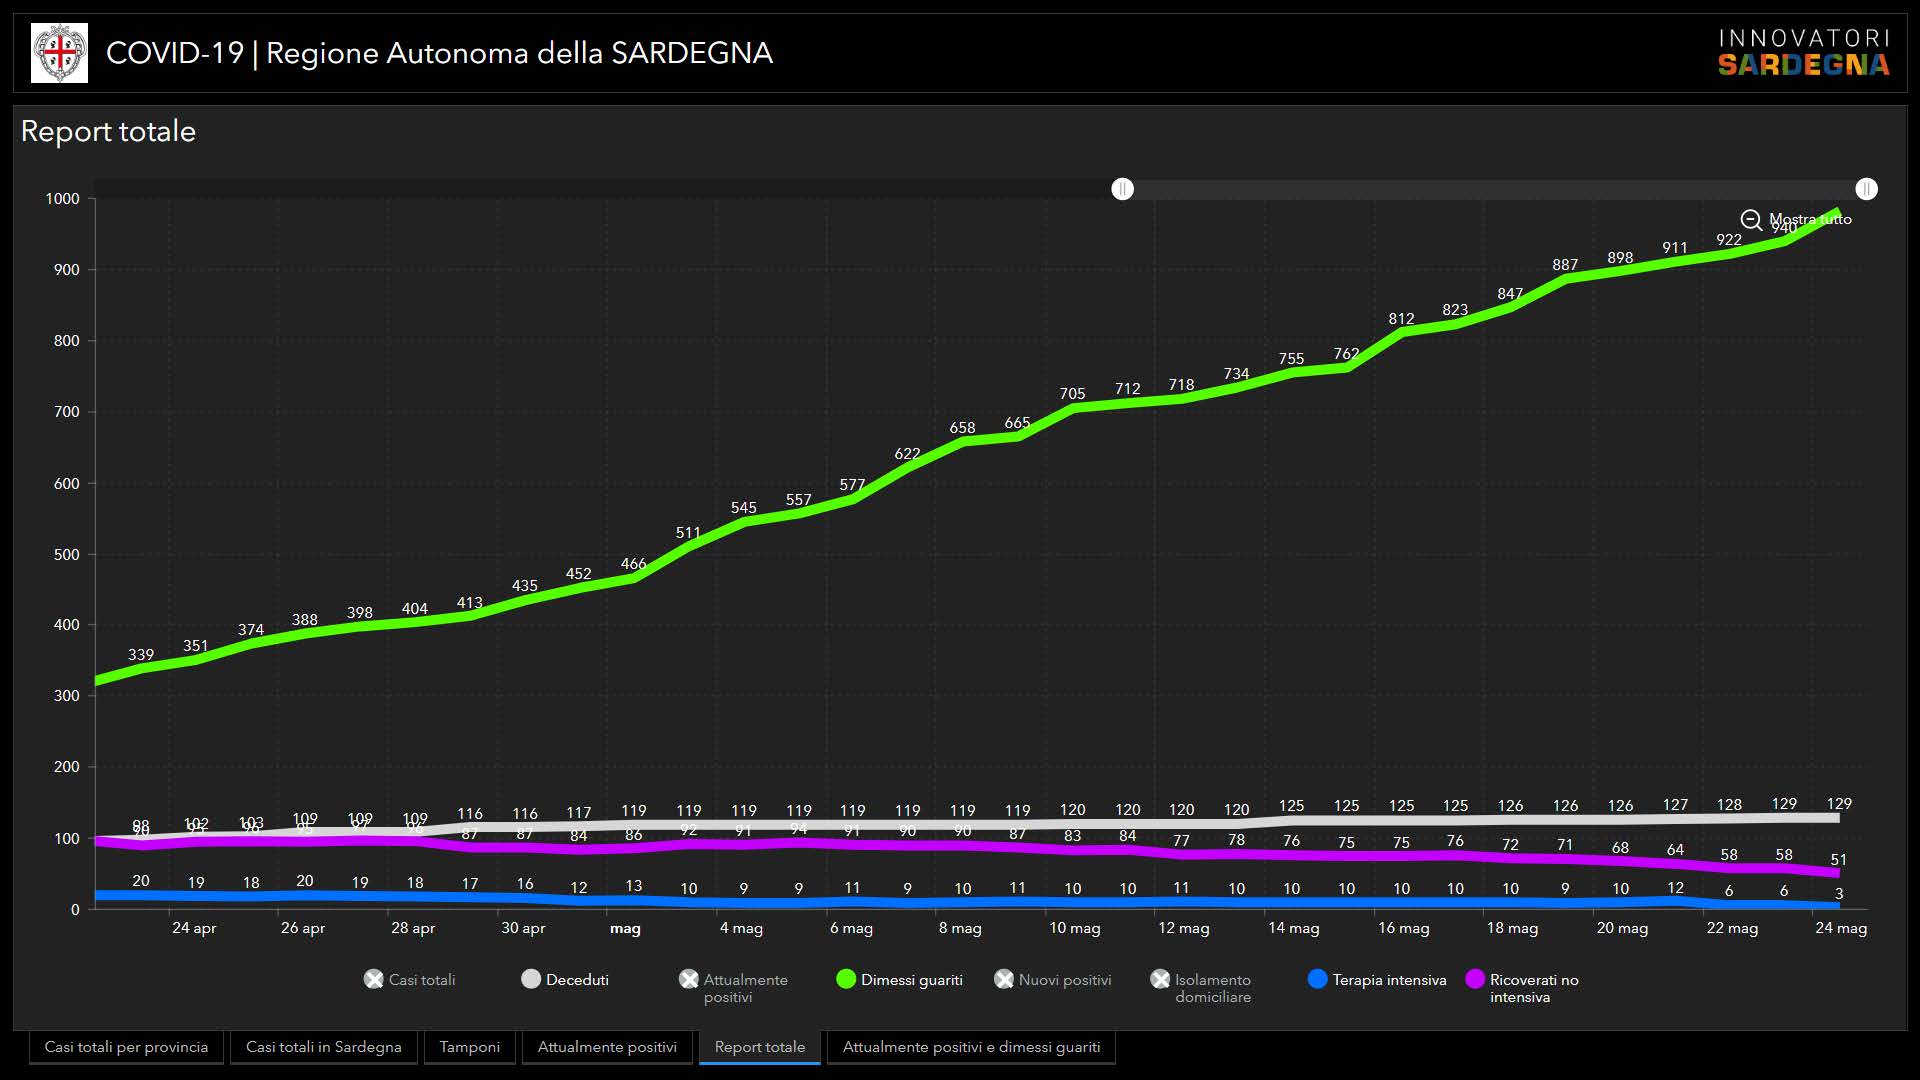Click the Innovatori Sardegna logo
The image size is (1920, 1080).
[x=1803, y=53]
